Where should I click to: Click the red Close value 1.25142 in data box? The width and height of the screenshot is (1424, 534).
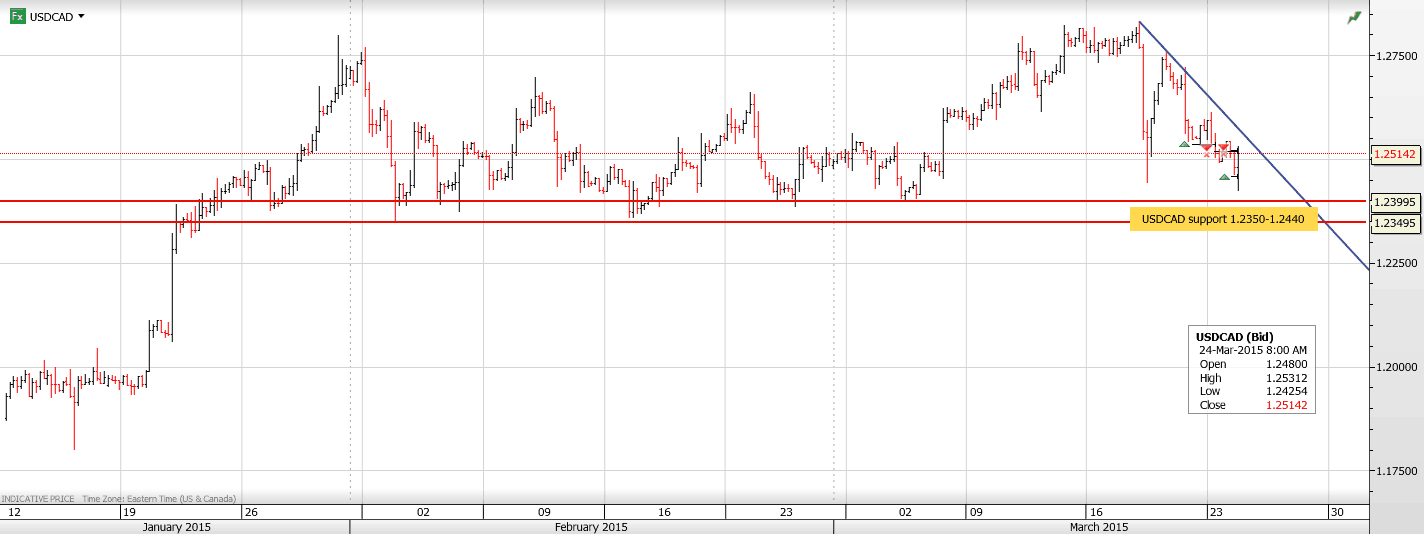click(x=1286, y=405)
